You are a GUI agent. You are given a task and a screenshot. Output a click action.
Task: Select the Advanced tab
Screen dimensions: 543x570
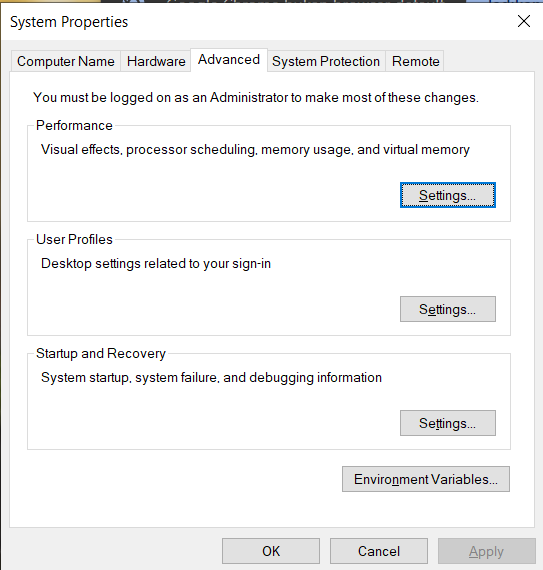(x=229, y=60)
